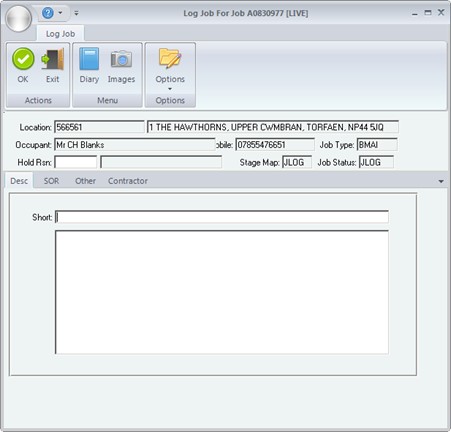The height and width of the screenshot is (432, 451).
Task: Click the Hold Rsn code field
Action: tap(76, 162)
